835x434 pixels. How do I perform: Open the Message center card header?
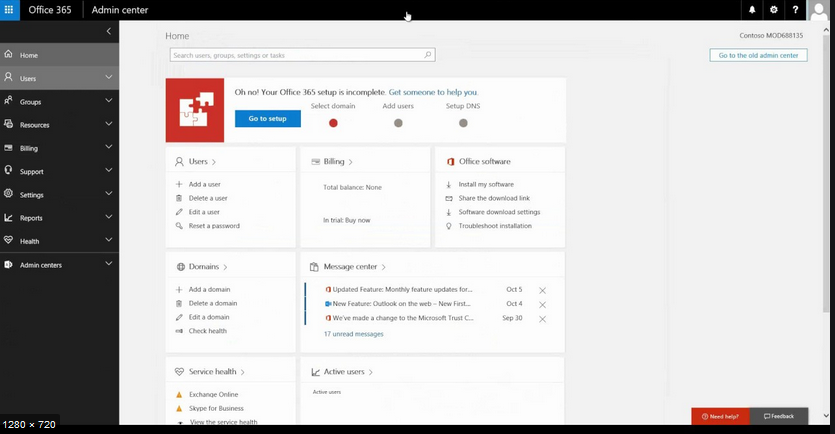[348, 267]
